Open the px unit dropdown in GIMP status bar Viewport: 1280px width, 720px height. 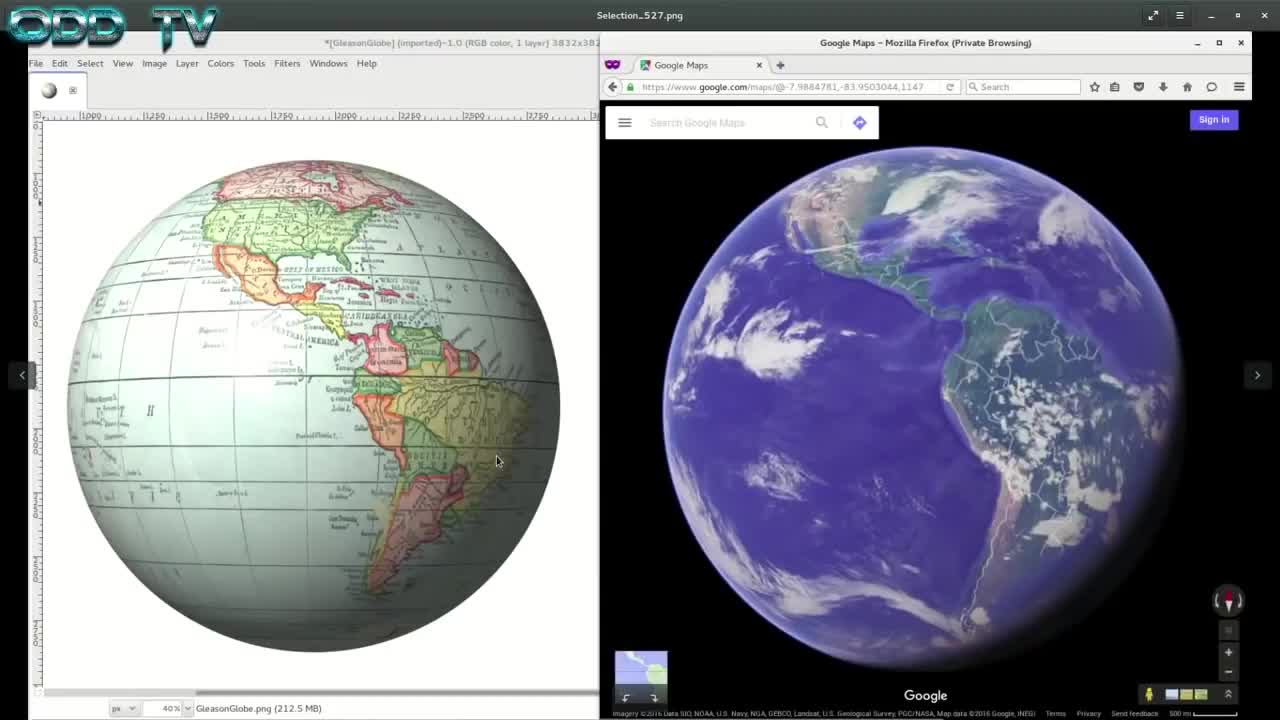click(x=123, y=708)
